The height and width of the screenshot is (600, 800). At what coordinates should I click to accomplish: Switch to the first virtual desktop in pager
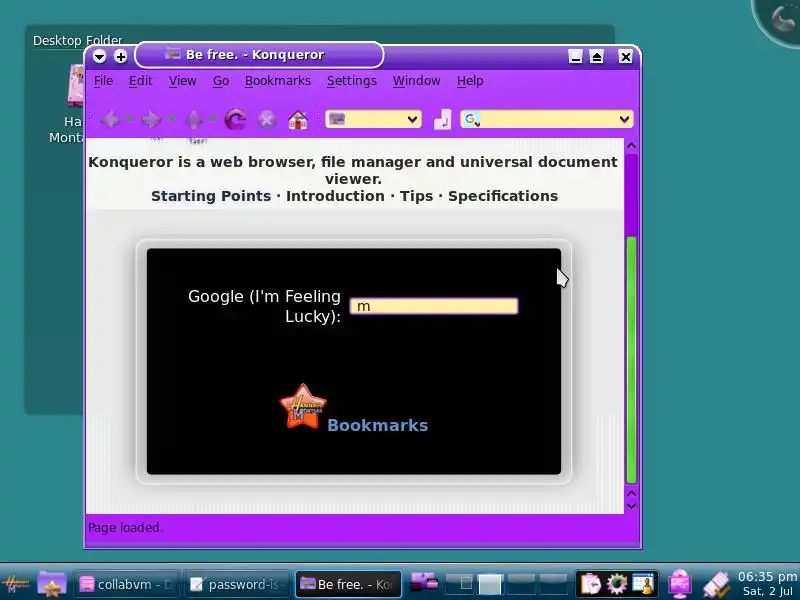click(x=460, y=584)
